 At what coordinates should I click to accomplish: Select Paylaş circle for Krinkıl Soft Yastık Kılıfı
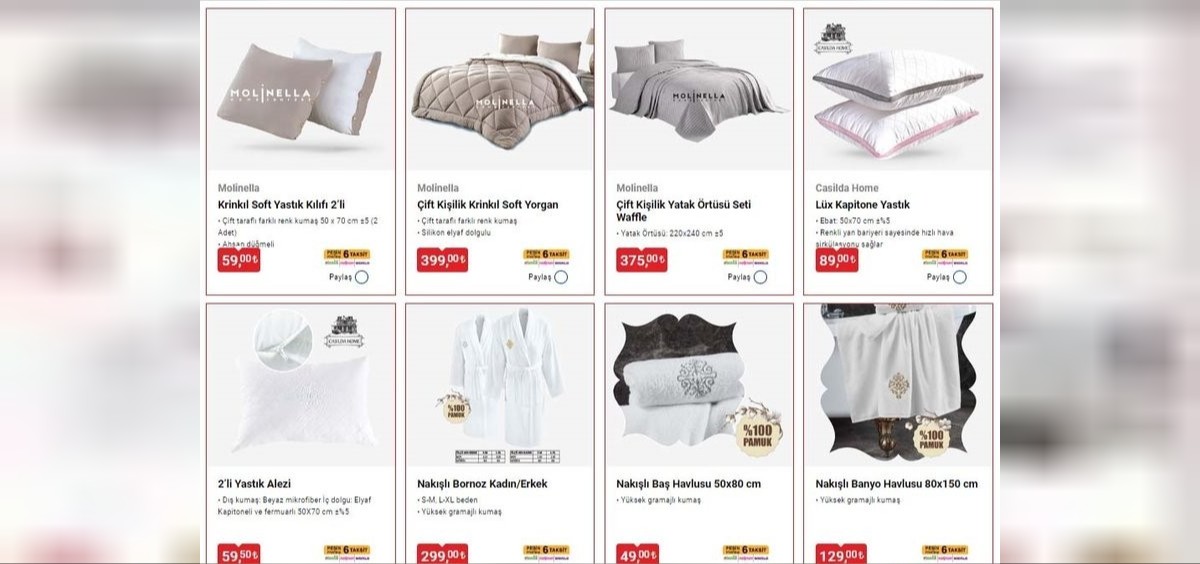(362, 277)
